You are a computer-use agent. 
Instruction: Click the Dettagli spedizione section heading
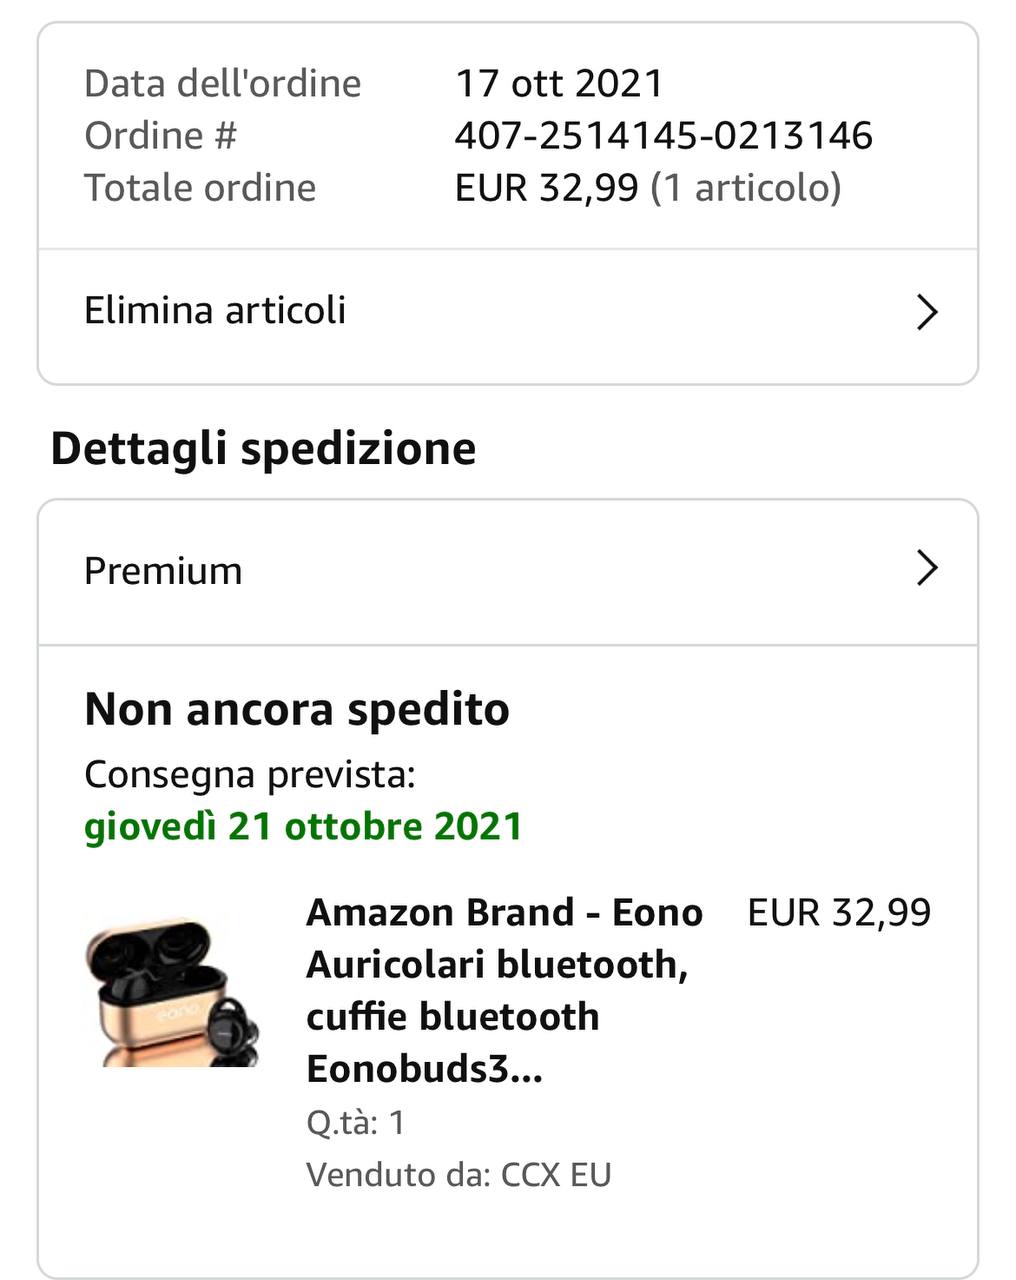point(263,448)
